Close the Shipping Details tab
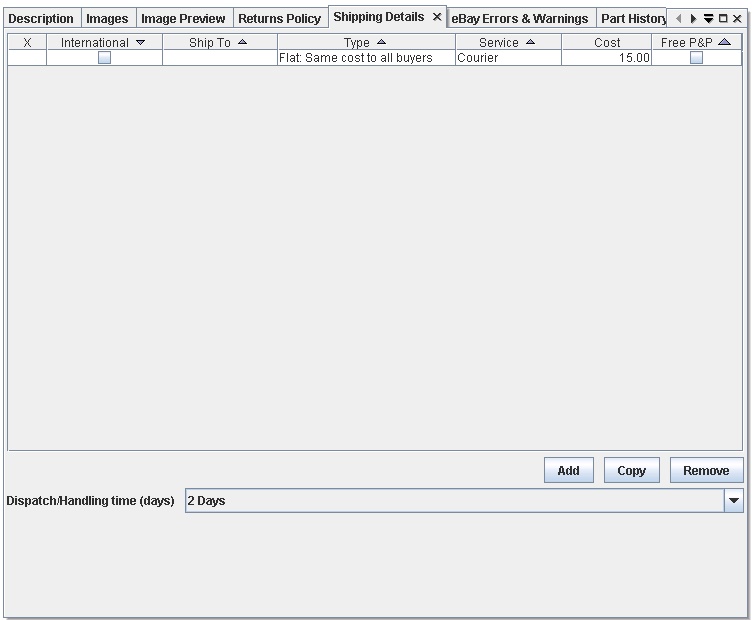The image size is (752, 620). [x=437, y=17]
